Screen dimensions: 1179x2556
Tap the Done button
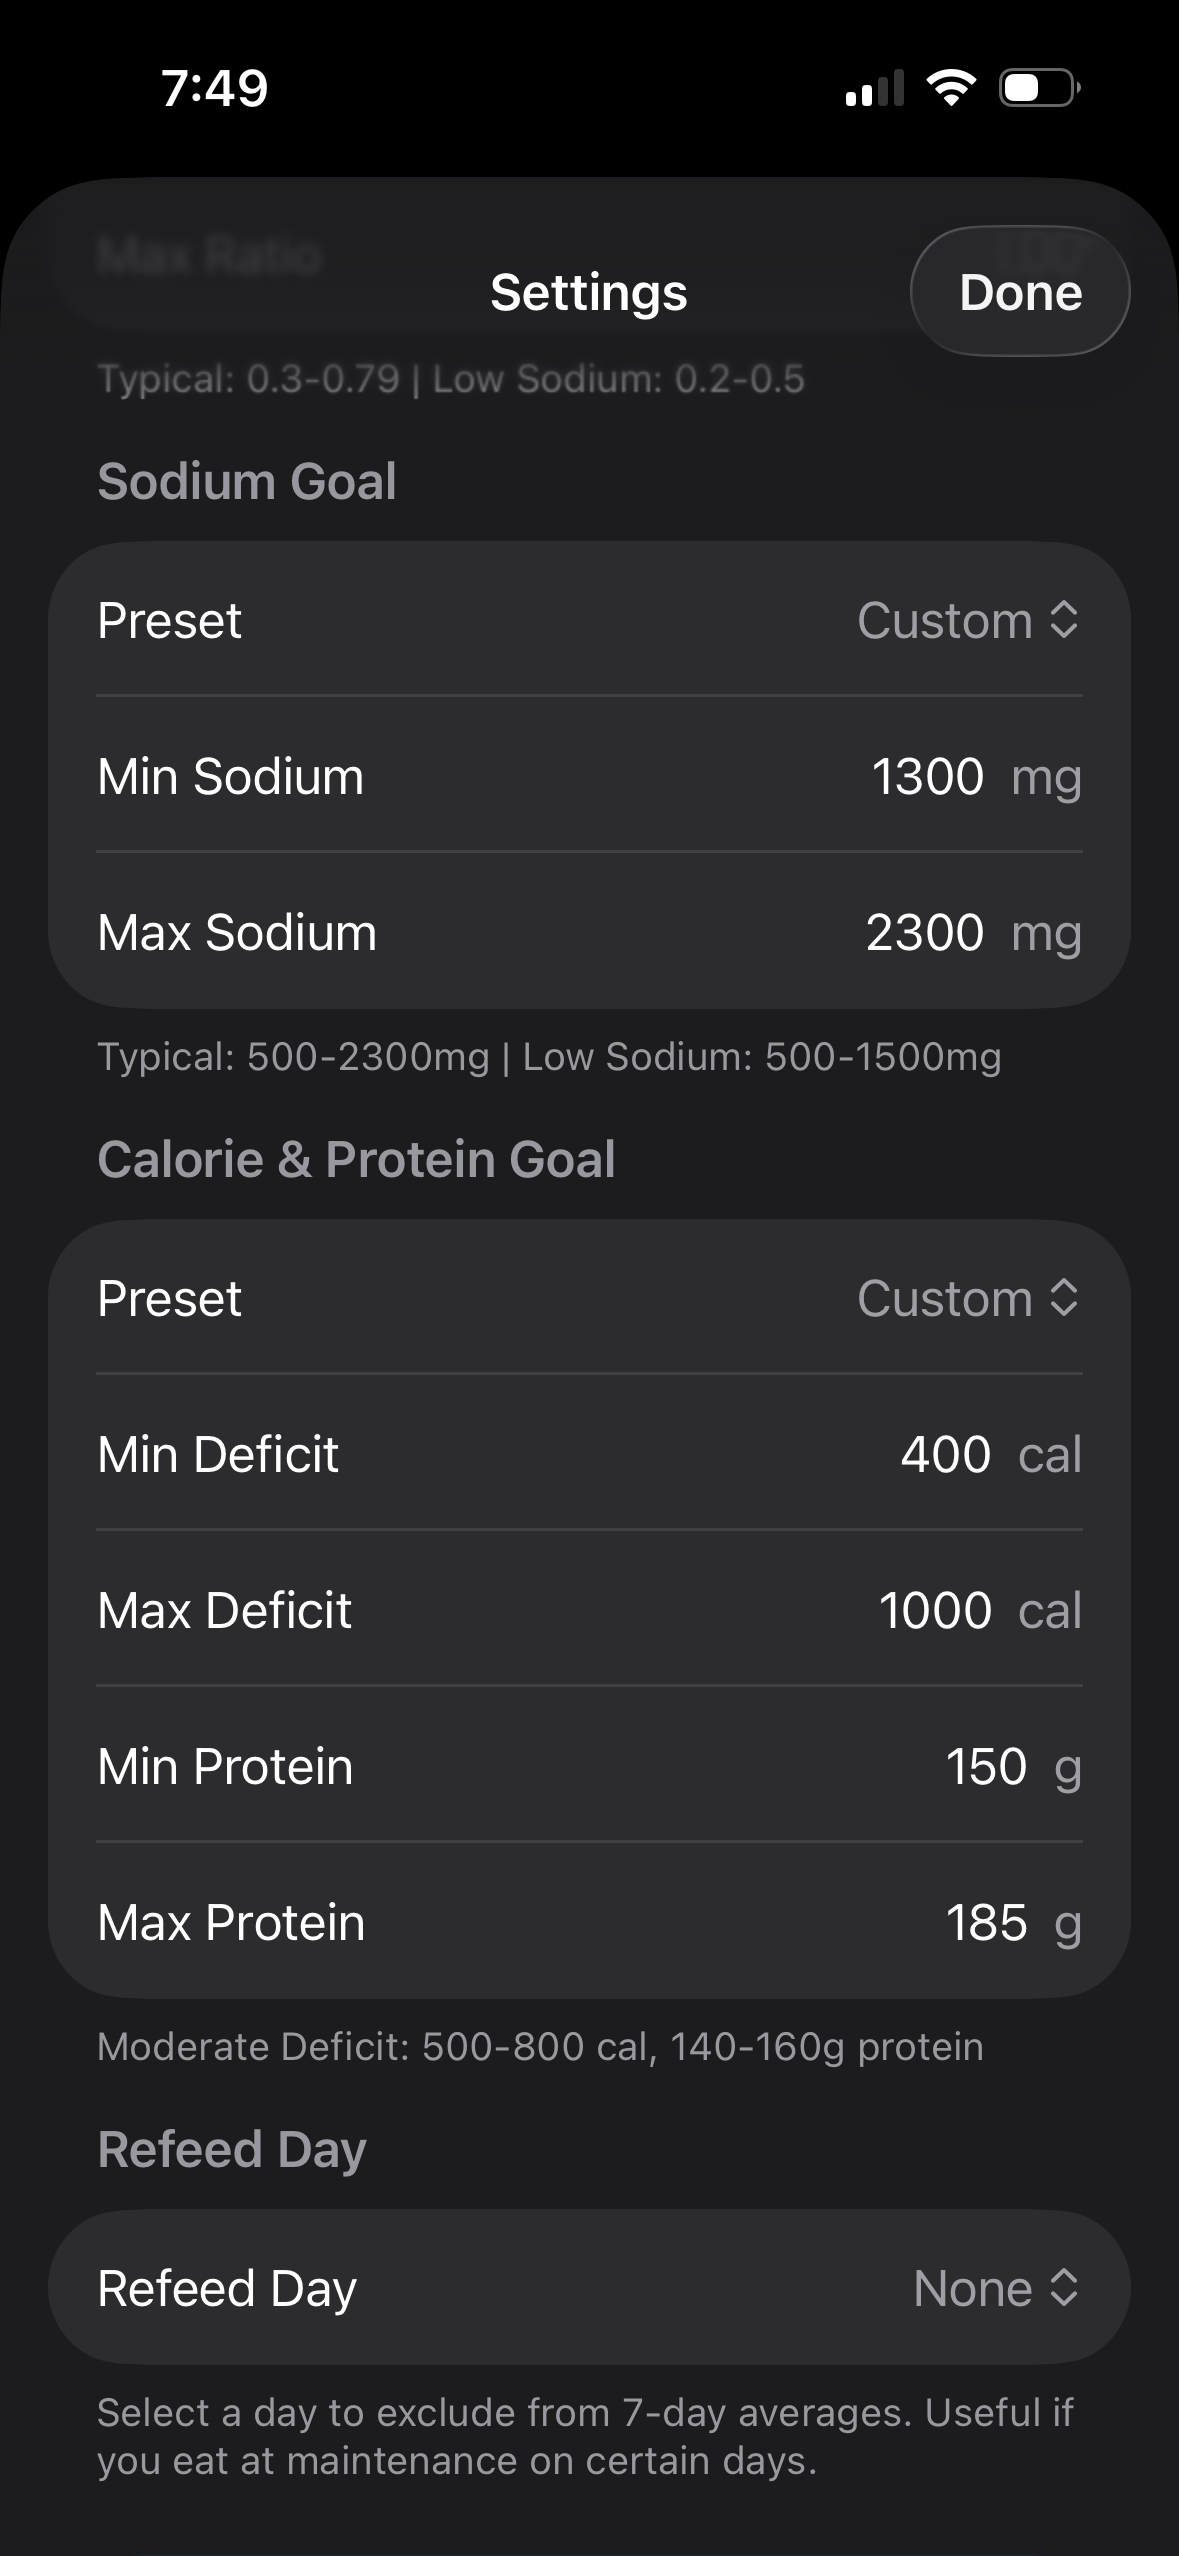click(1020, 292)
